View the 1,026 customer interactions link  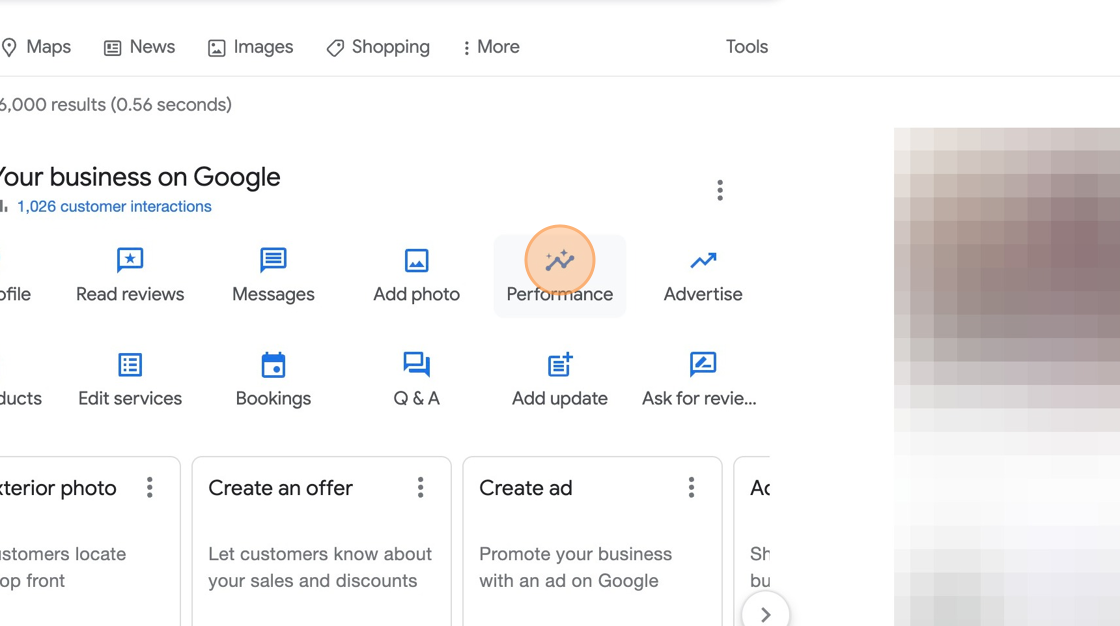pyautogui.click(x=114, y=207)
